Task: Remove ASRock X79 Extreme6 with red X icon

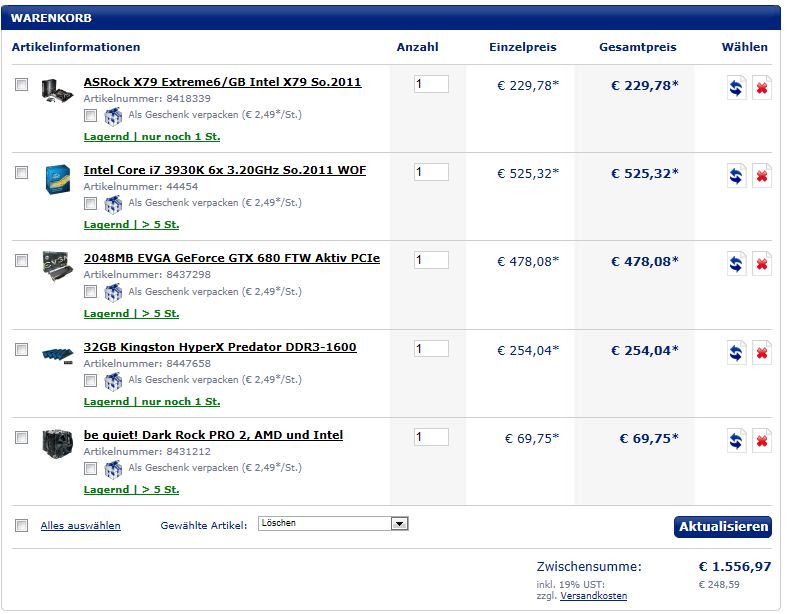Action: pos(762,88)
